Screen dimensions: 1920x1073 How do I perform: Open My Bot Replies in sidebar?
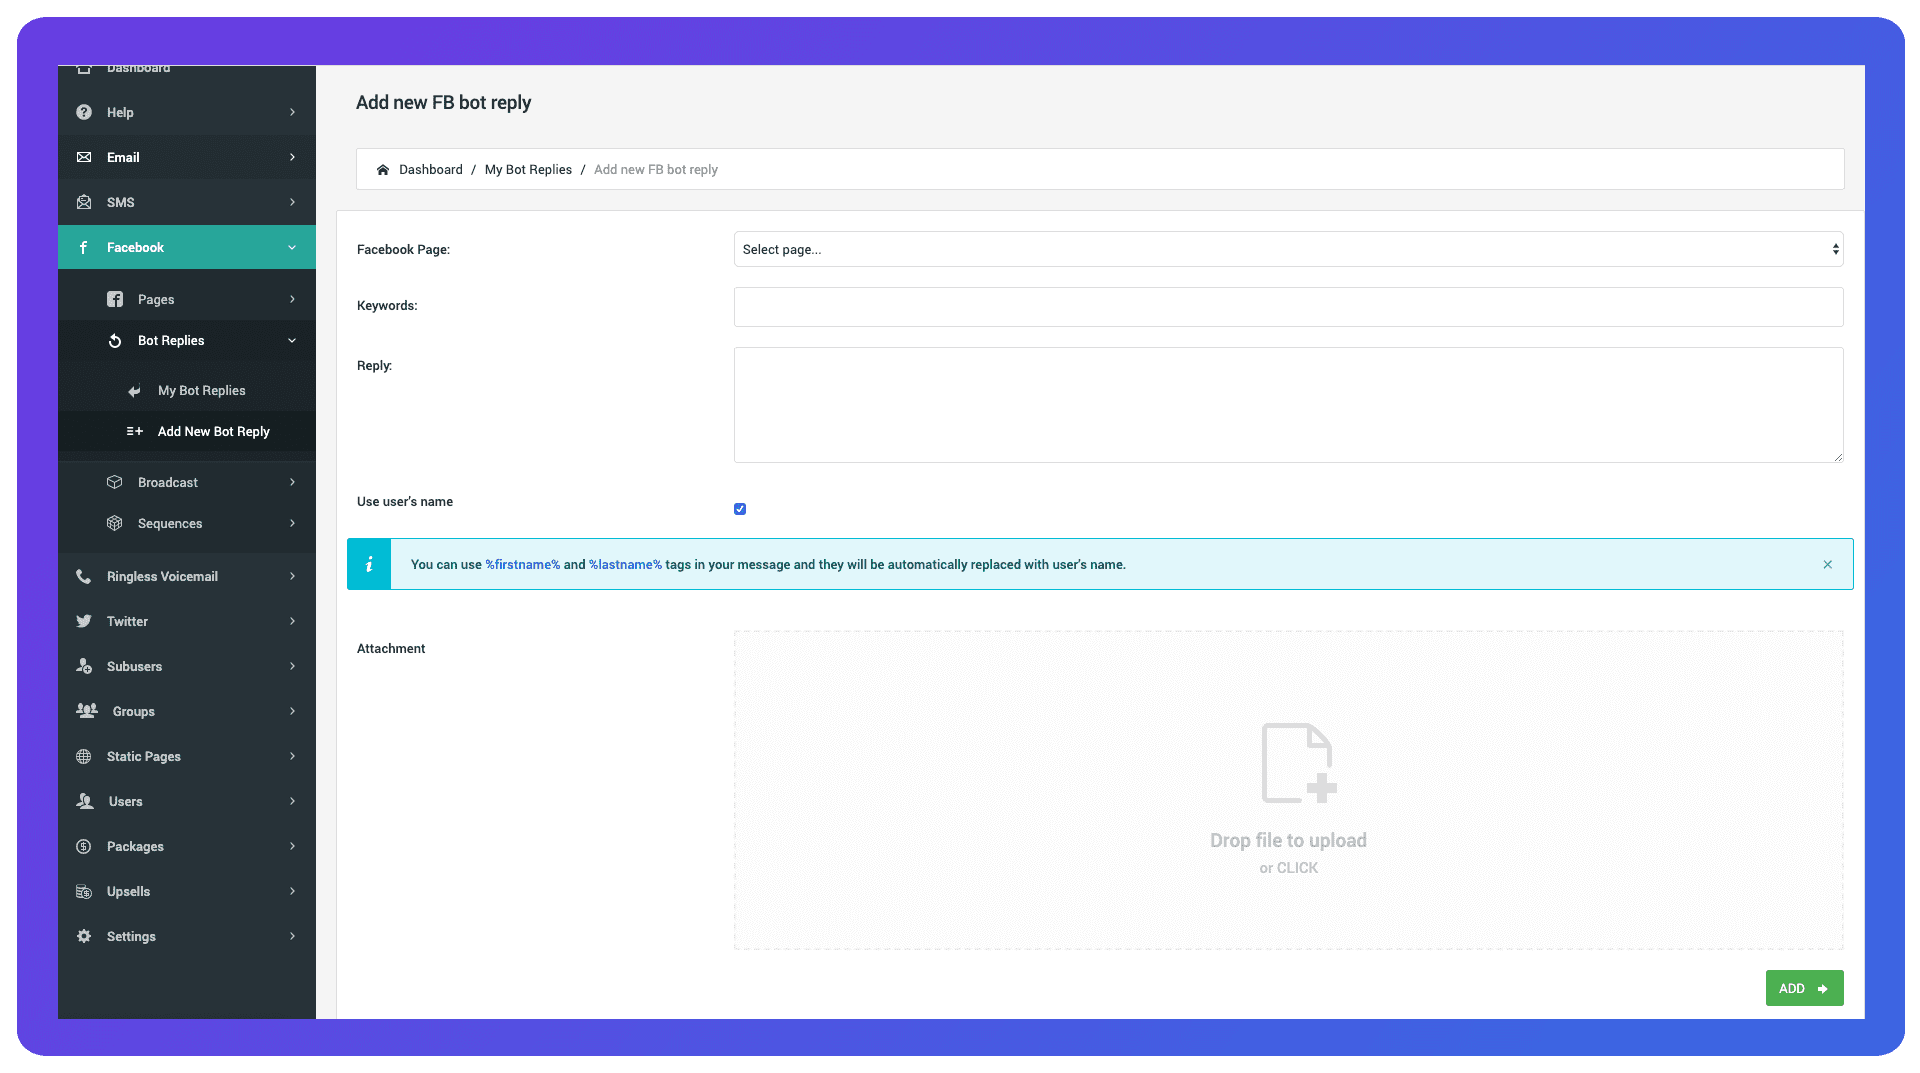pyautogui.click(x=201, y=391)
